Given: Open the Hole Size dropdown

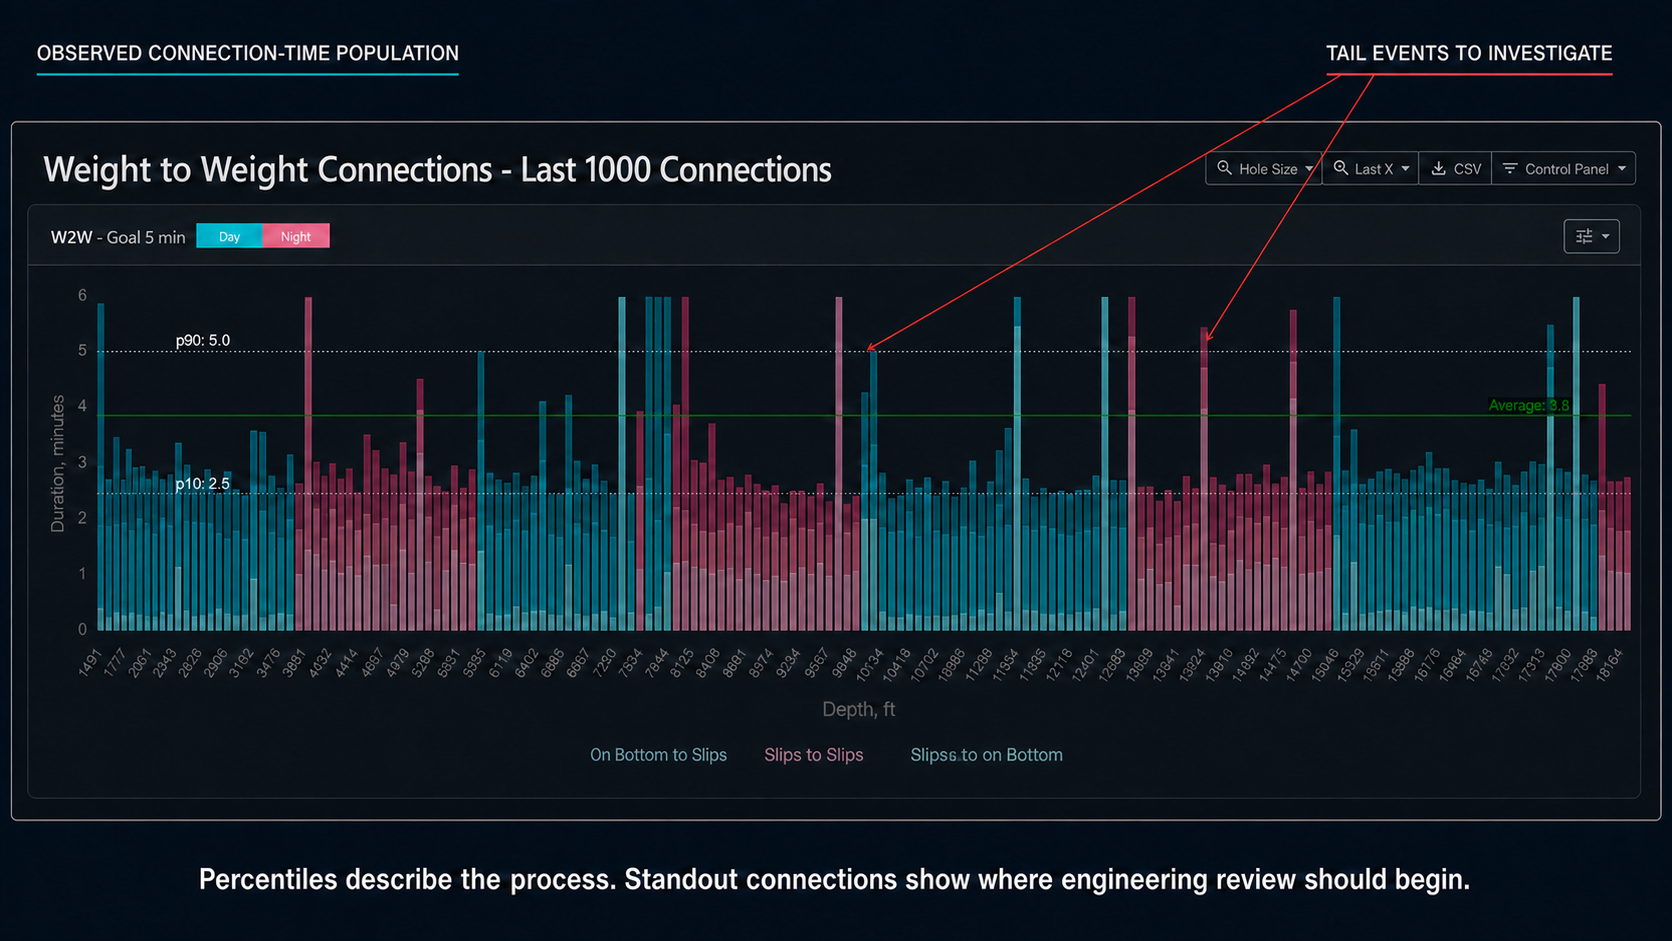Looking at the screenshot, I should (x=1264, y=169).
